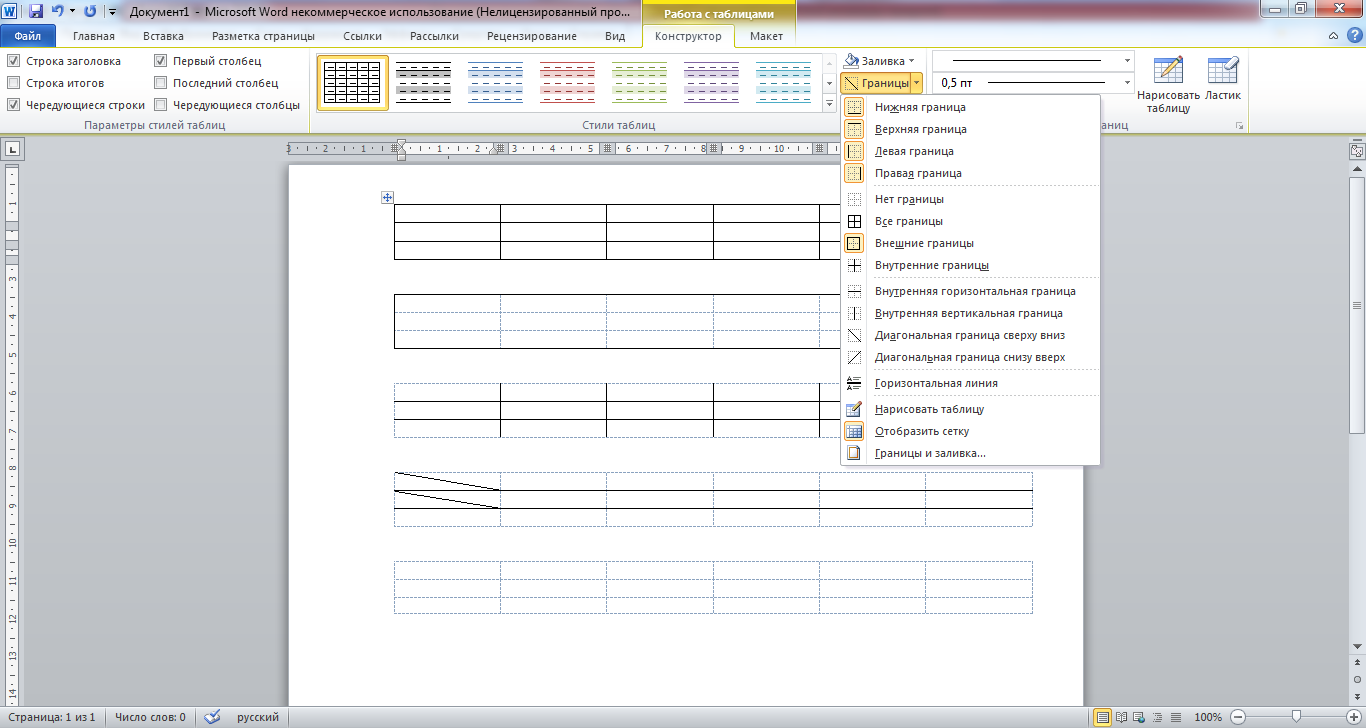The image size is (1366, 728).
Task: Apply Внутренняя горизонтальная граница icon
Action: [854, 291]
